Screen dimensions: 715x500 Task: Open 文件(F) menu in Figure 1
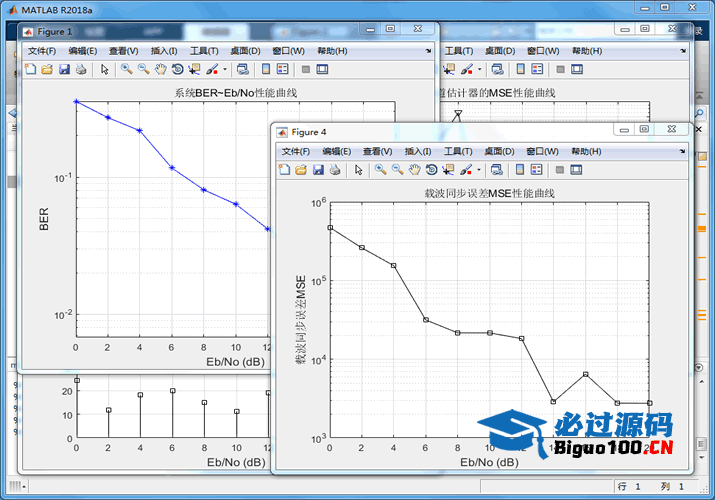pos(41,51)
